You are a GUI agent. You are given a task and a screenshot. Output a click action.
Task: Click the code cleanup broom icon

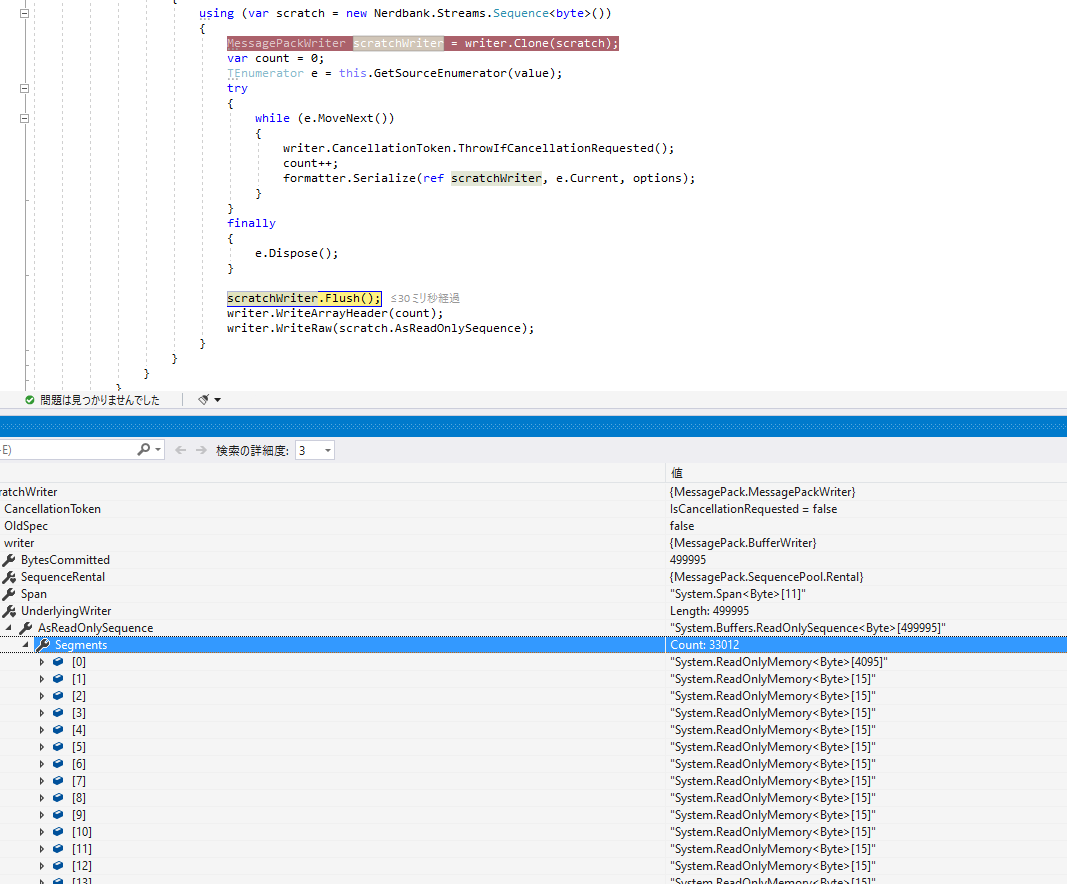pos(204,399)
